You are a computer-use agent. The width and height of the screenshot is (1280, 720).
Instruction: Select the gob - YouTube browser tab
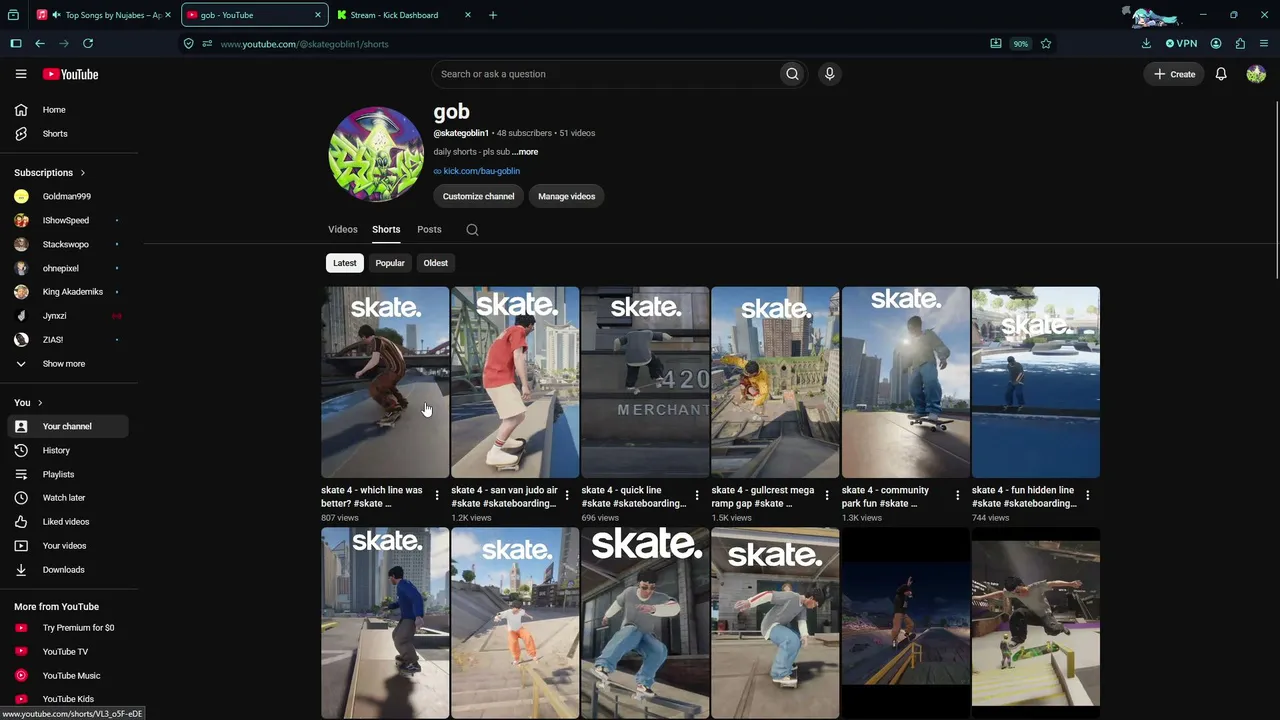click(254, 15)
